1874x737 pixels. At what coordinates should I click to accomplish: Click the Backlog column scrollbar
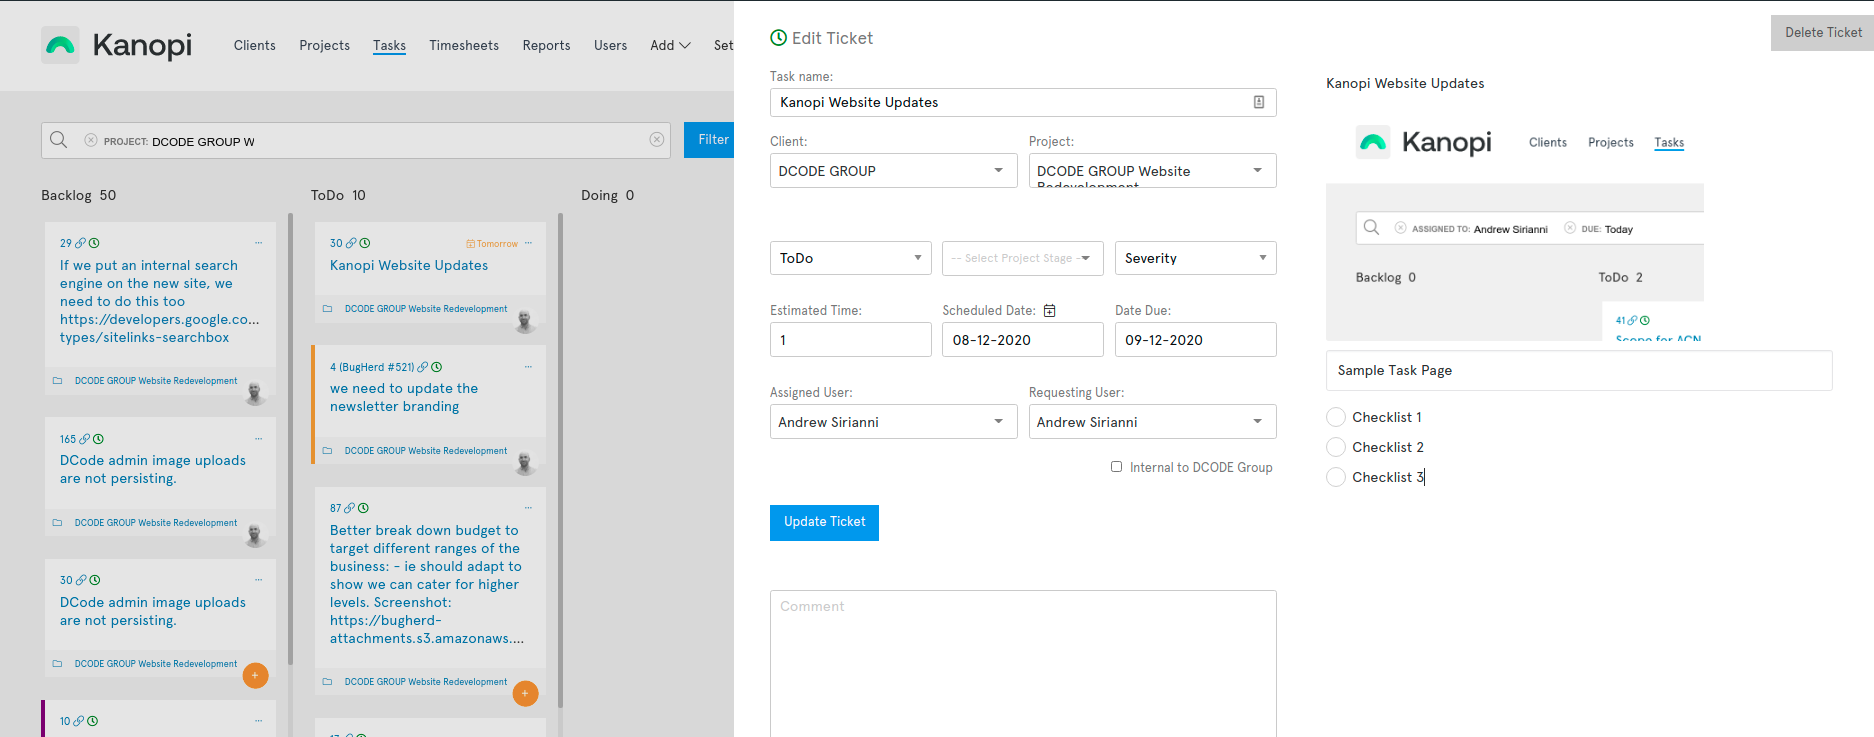click(290, 440)
